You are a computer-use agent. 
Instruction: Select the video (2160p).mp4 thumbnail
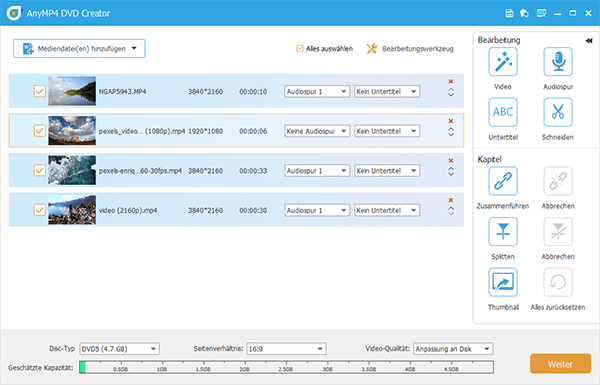tap(72, 210)
